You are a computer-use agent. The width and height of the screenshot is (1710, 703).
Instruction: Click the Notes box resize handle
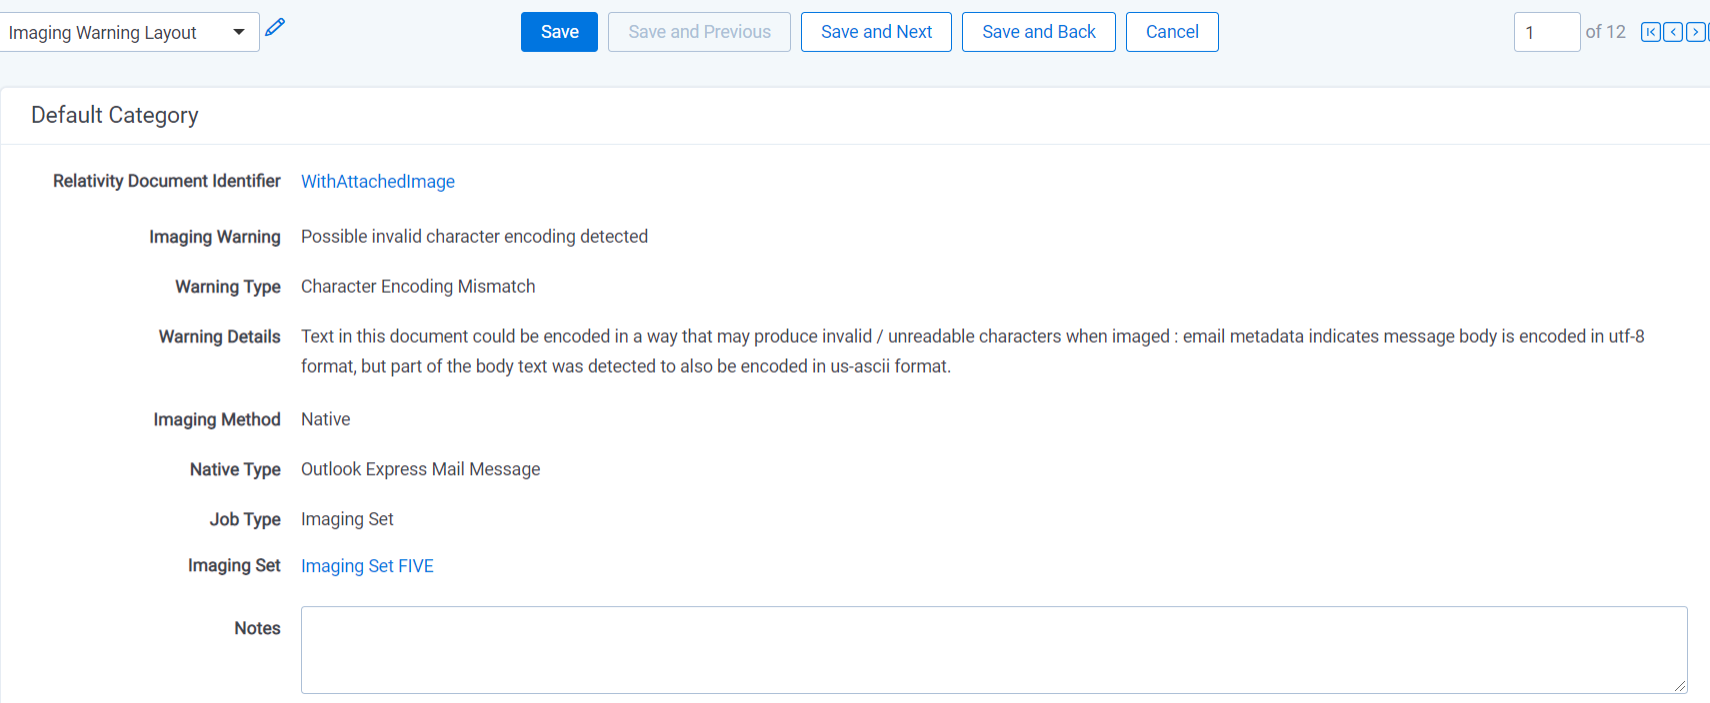1680,686
